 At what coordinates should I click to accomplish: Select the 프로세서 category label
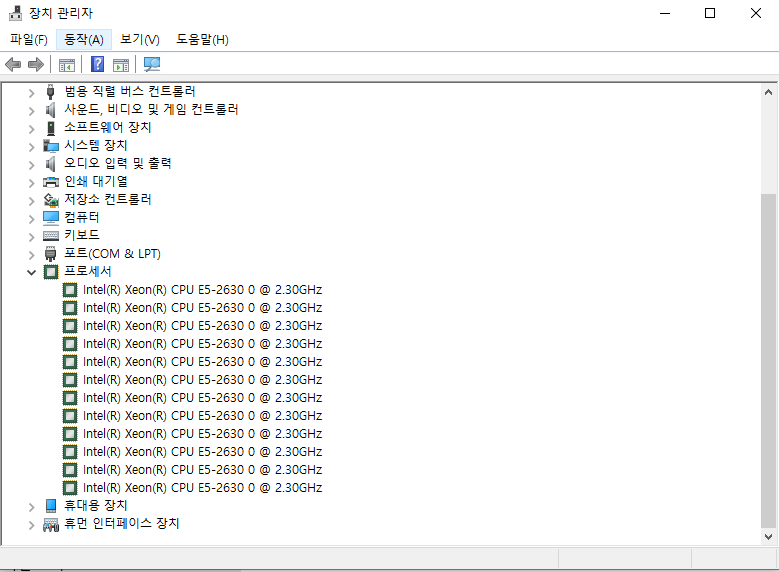[88, 271]
